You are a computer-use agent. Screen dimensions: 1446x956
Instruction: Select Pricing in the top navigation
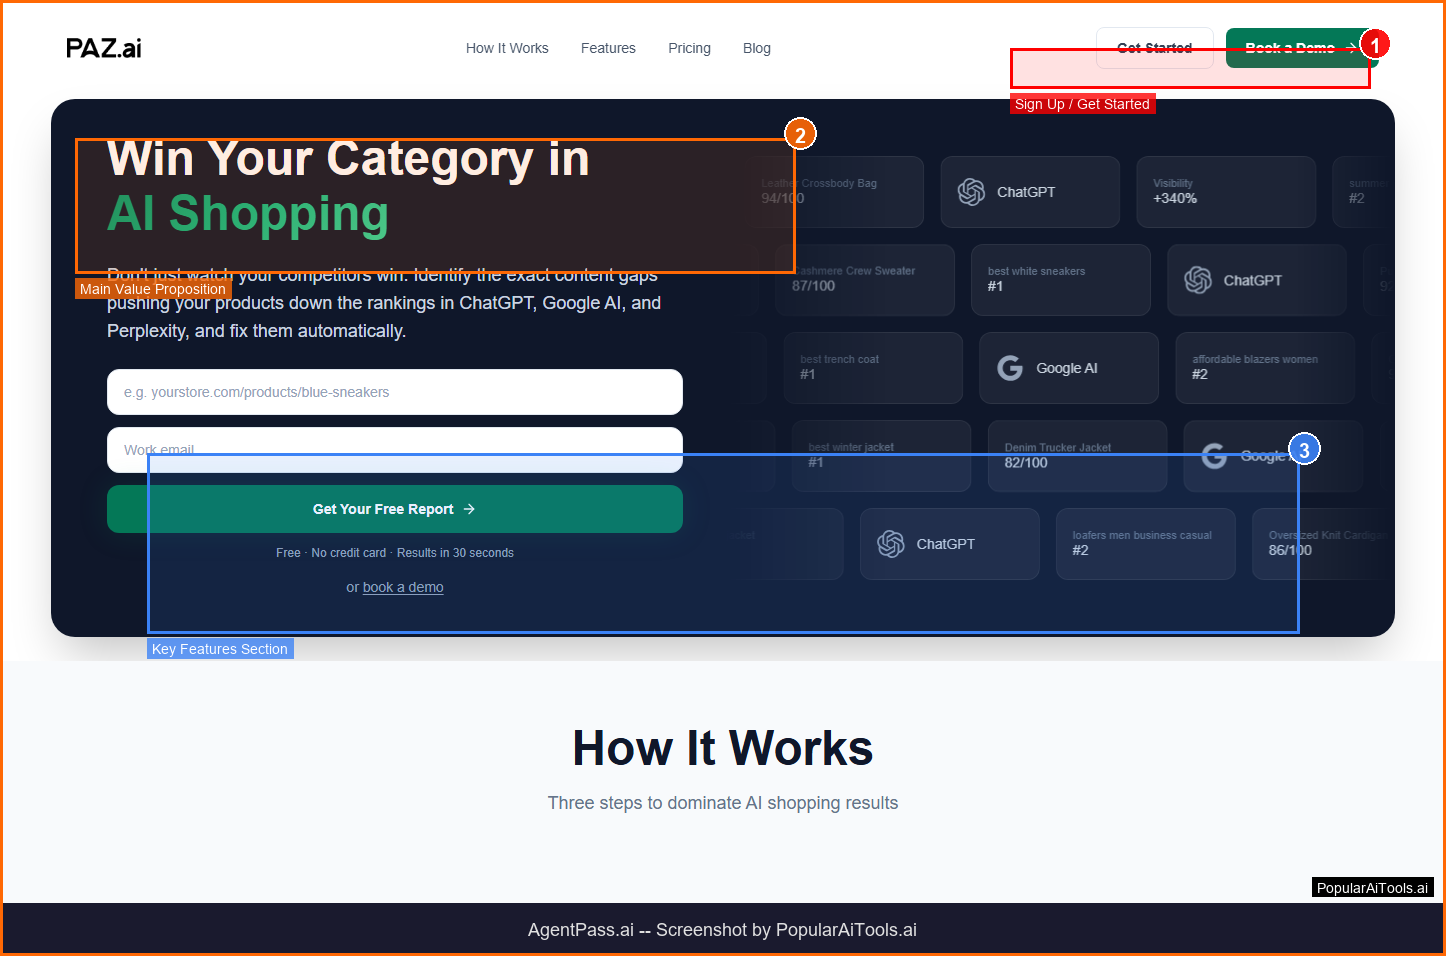coord(689,48)
